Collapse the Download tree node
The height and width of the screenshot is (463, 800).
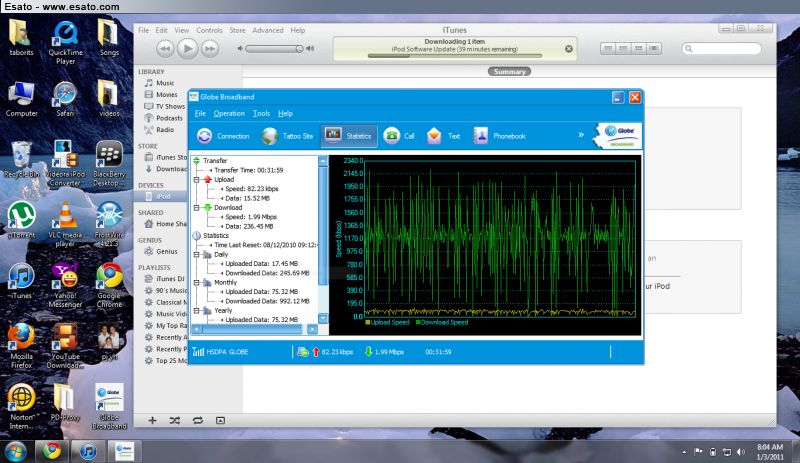pos(196,207)
